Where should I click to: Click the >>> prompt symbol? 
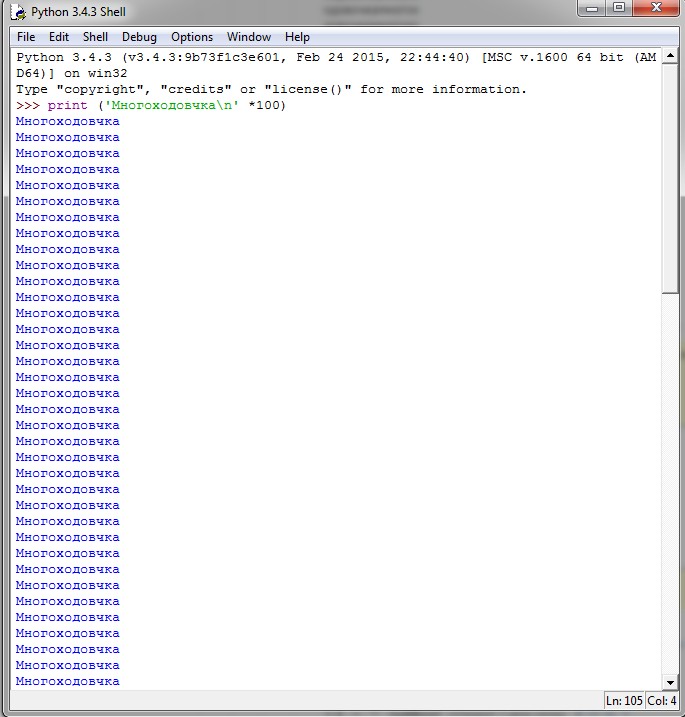[x=27, y=105]
